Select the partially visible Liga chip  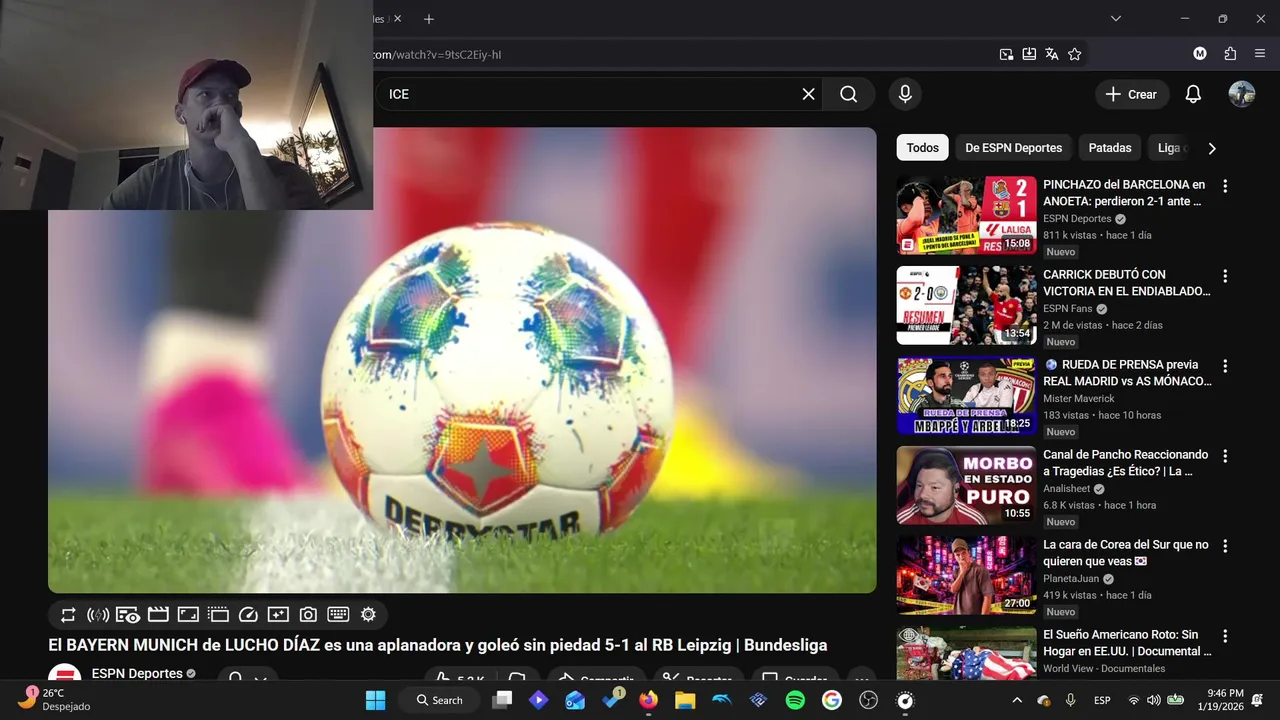[x=1170, y=148]
